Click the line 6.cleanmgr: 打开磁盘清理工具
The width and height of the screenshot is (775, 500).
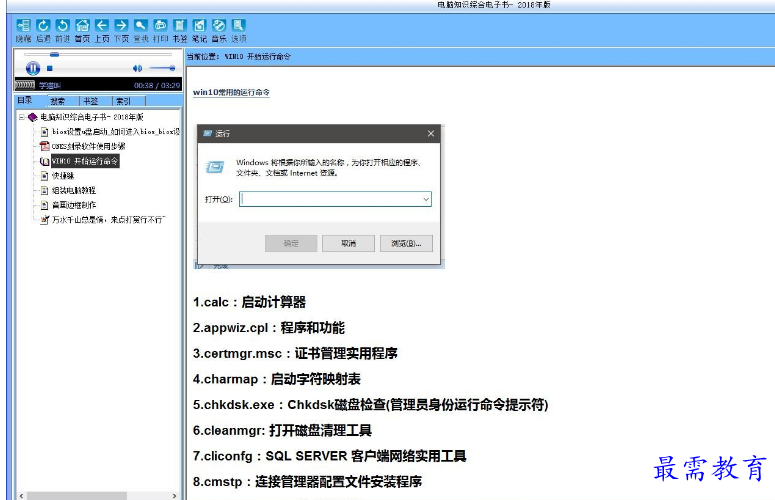(282, 430)
